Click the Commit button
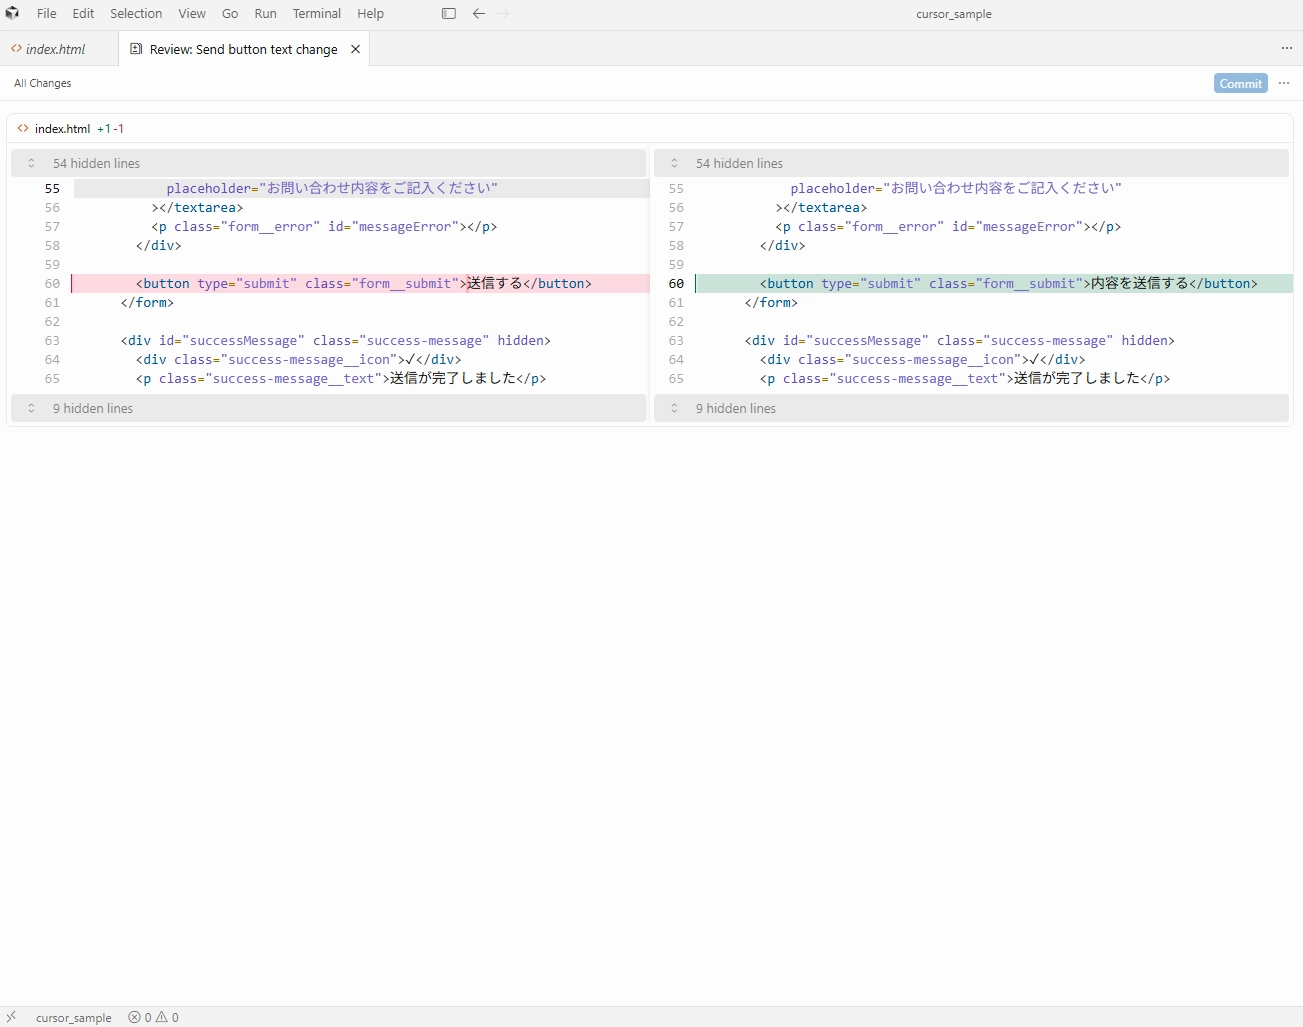This screenshot has width=1303, height=1027. pos(1241,84)
